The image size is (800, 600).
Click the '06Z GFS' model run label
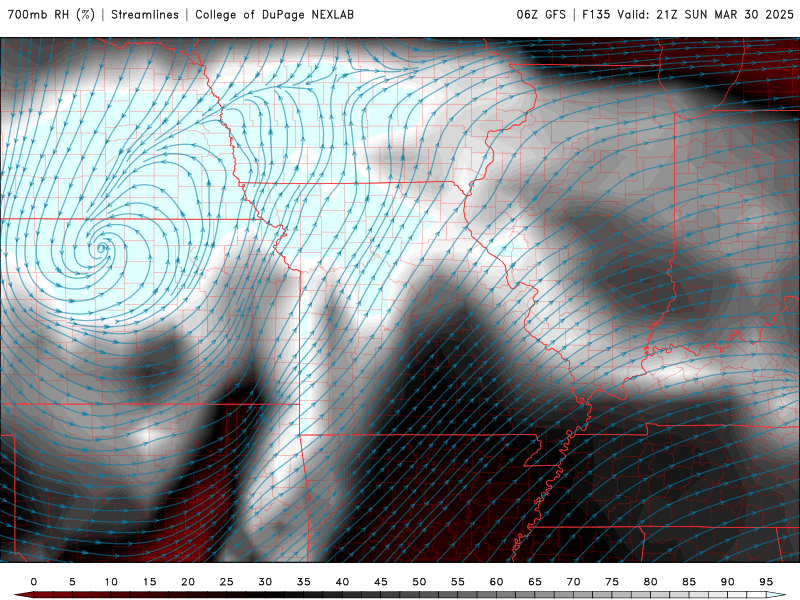(541, 14)
